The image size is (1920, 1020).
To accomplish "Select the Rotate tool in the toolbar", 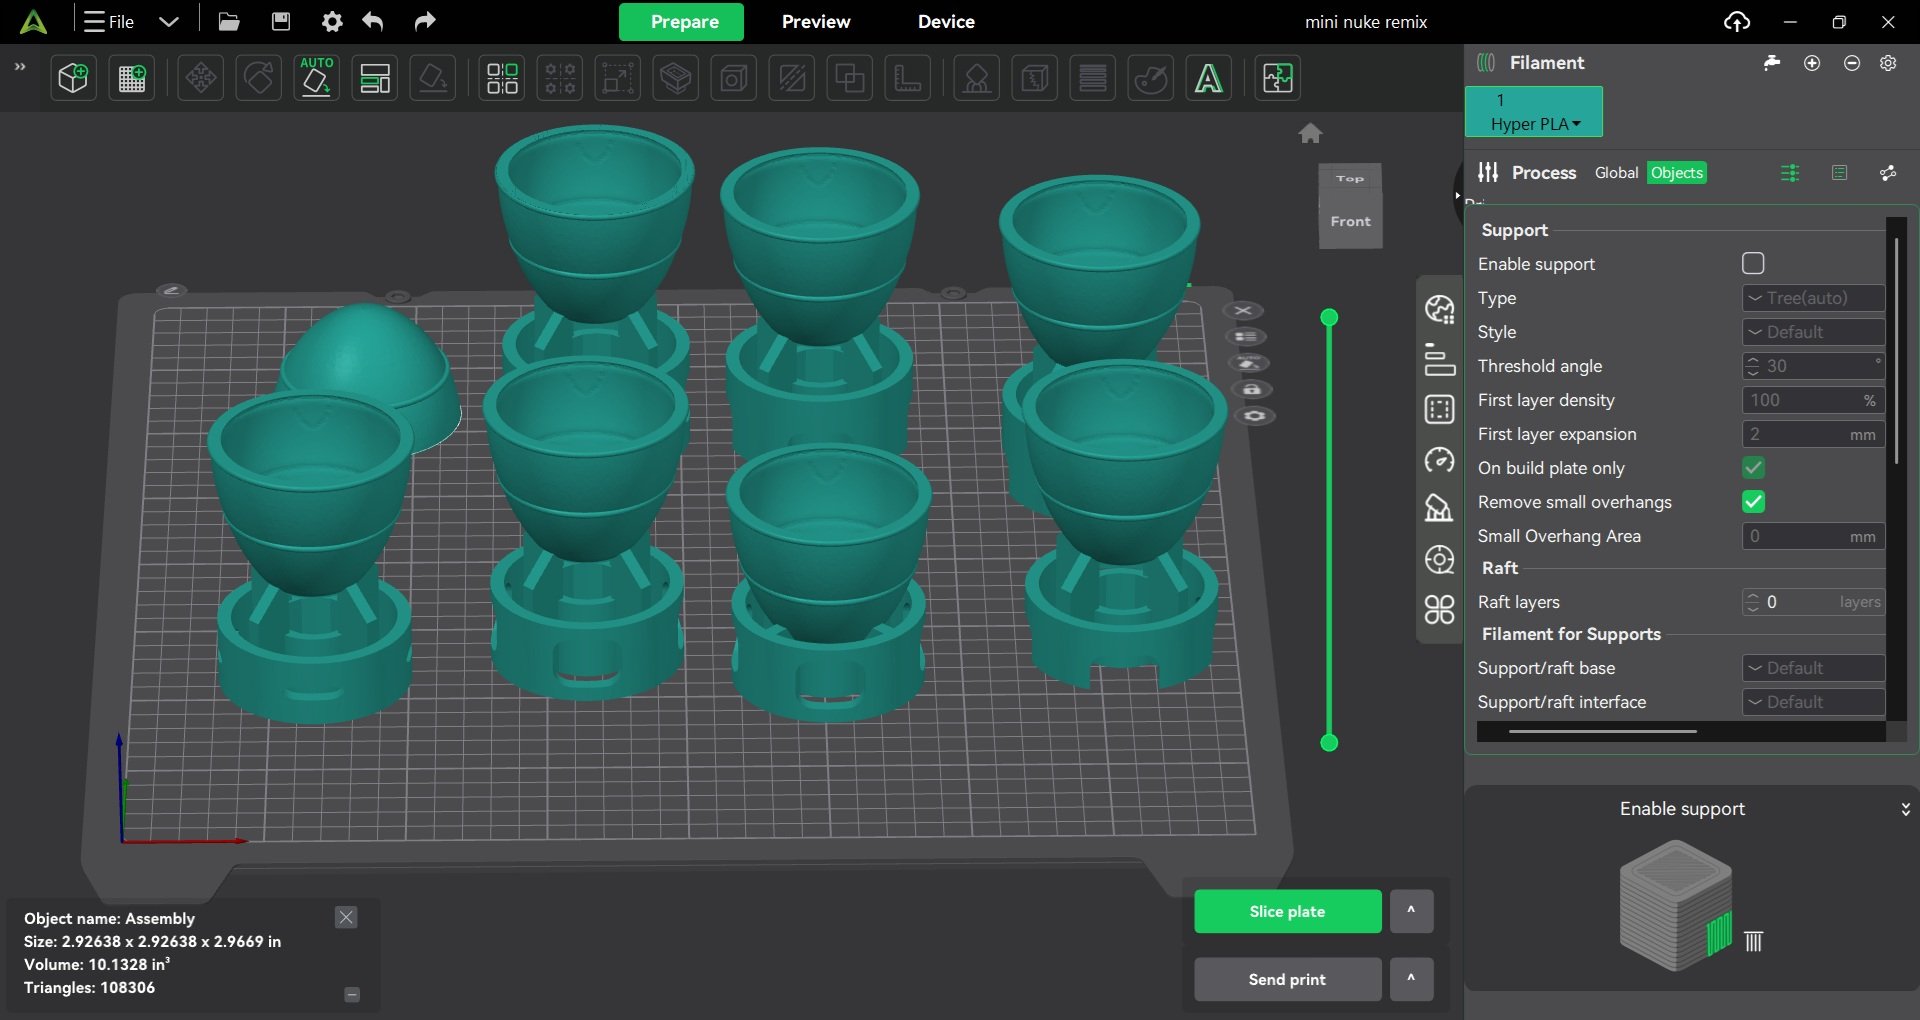I will (x=259, y=78).
